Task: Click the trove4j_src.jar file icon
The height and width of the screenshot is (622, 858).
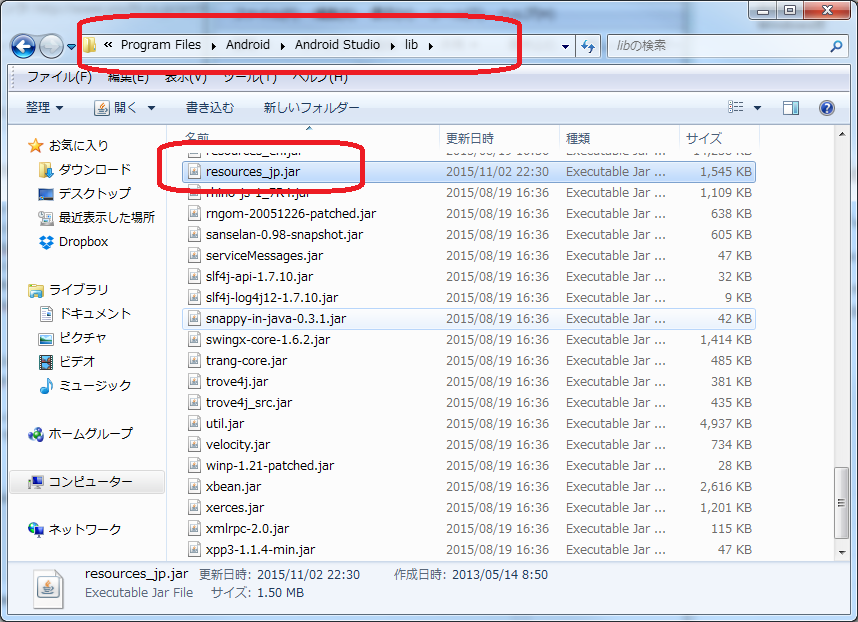Action: pyautogui.click(x=194, y=403)
